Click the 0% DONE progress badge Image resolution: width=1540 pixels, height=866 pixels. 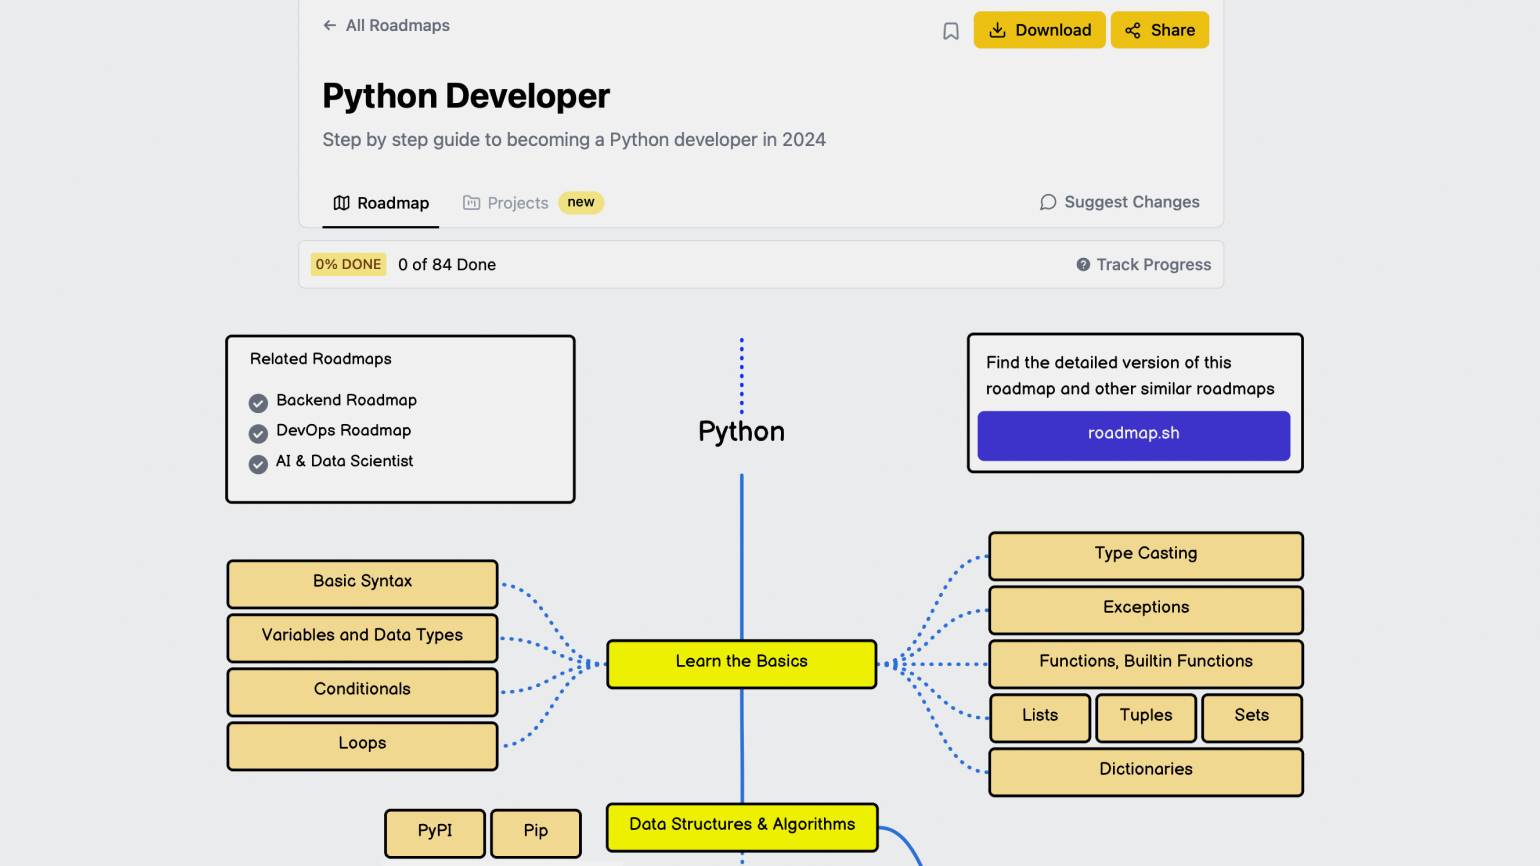[x=348, y=265]
